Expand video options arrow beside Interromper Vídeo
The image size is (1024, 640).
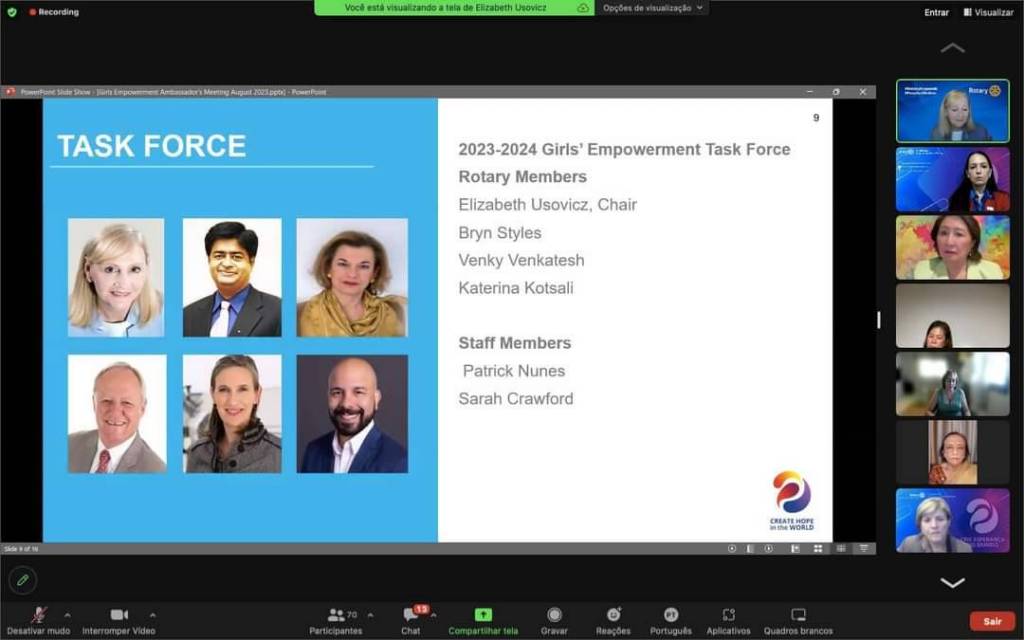coord(152,615)
